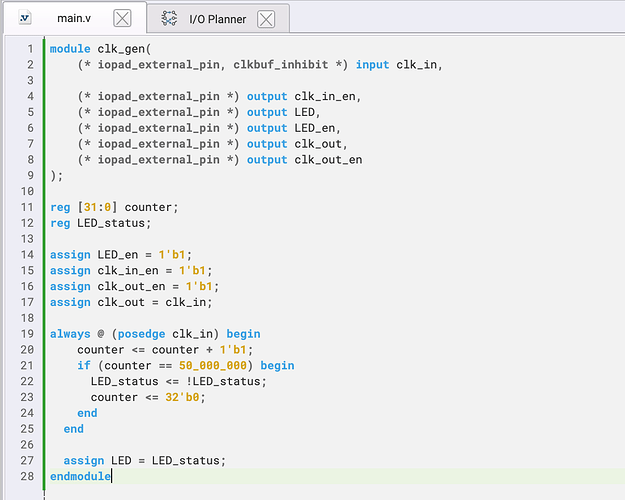625x500 pixels.
Task: Click the 'if' keyword on line 21
Action: point(84,365)
